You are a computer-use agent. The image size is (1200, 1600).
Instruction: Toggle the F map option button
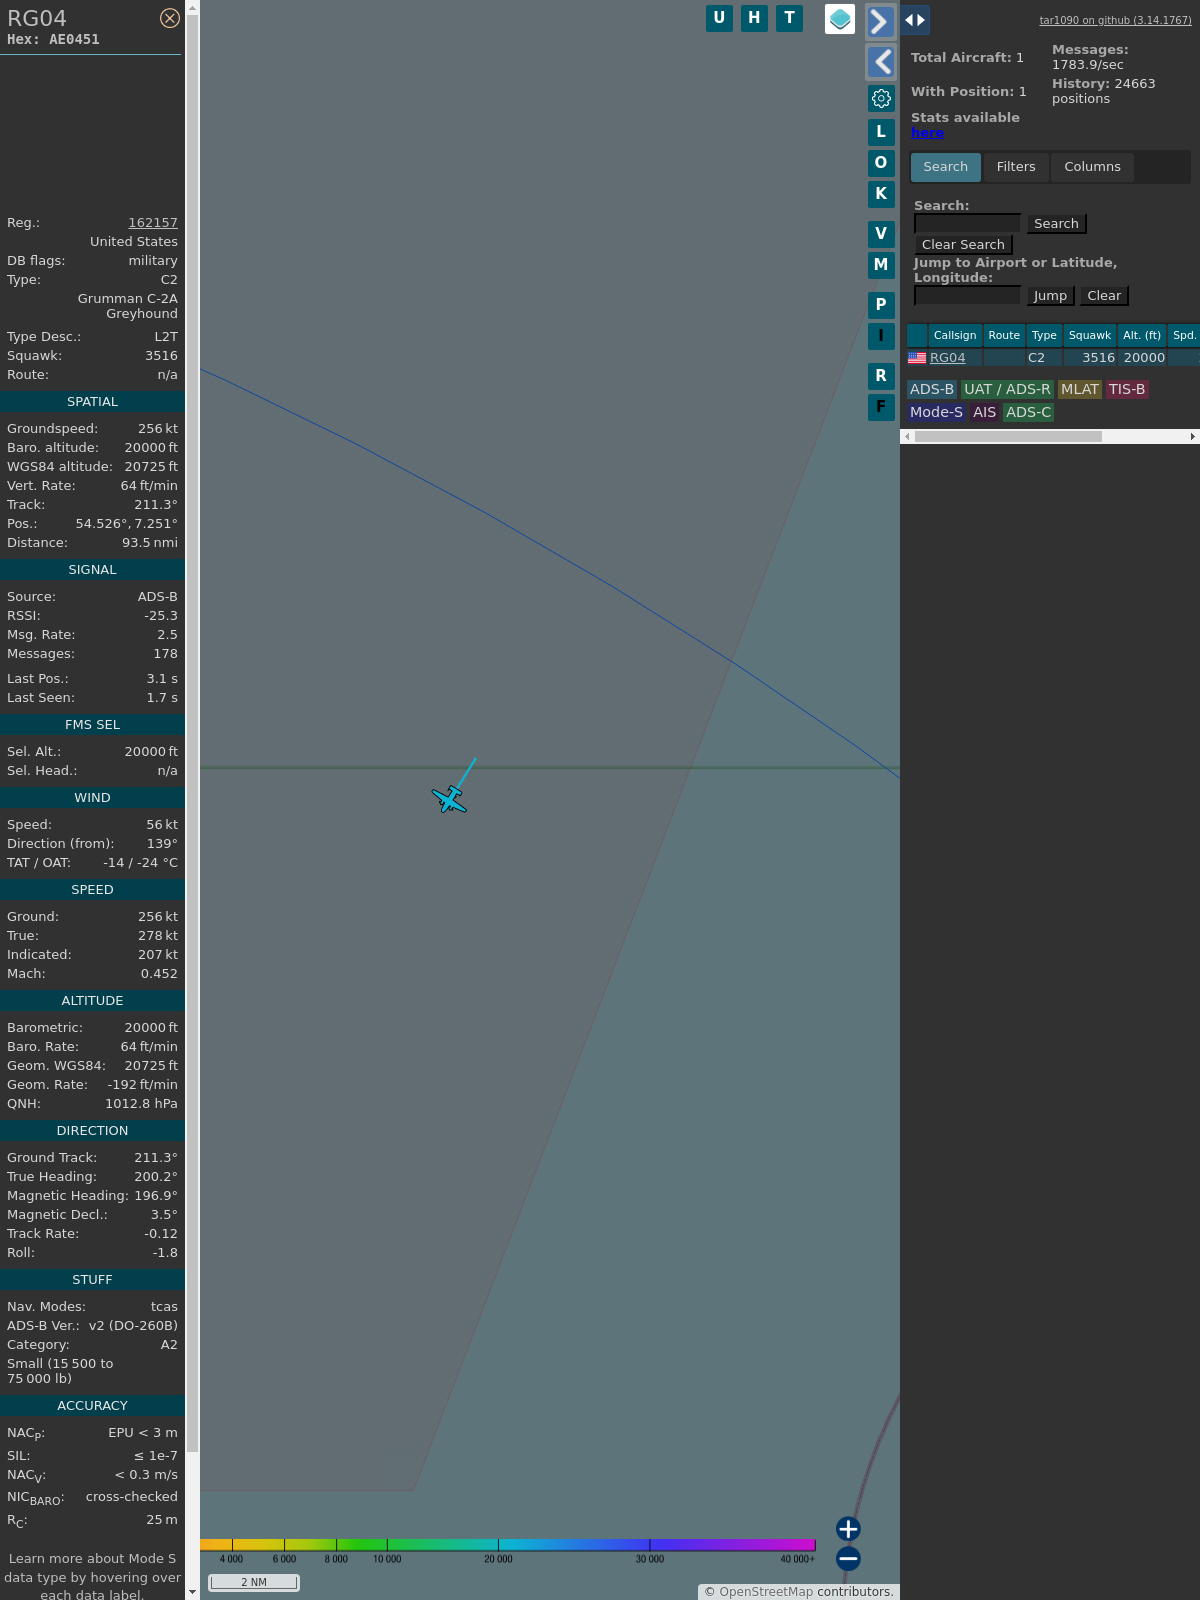pyautogui.click(x=881, y=407)
